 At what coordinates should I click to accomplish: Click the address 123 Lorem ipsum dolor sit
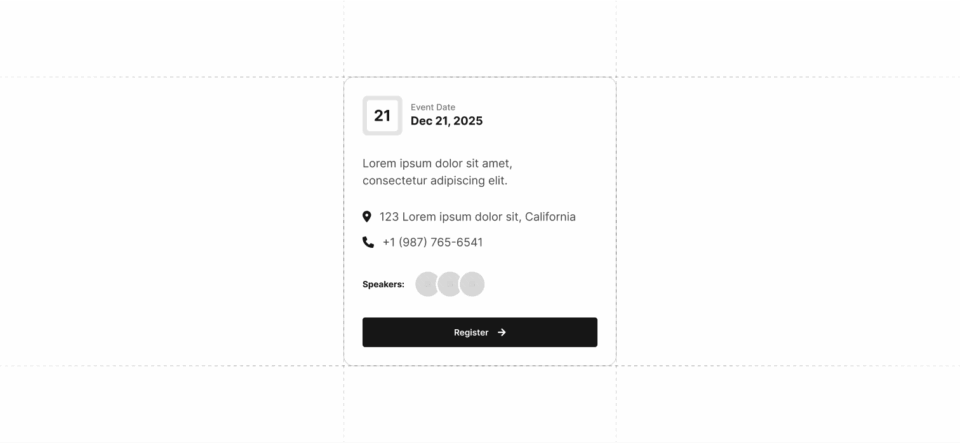tap(449, 217)
